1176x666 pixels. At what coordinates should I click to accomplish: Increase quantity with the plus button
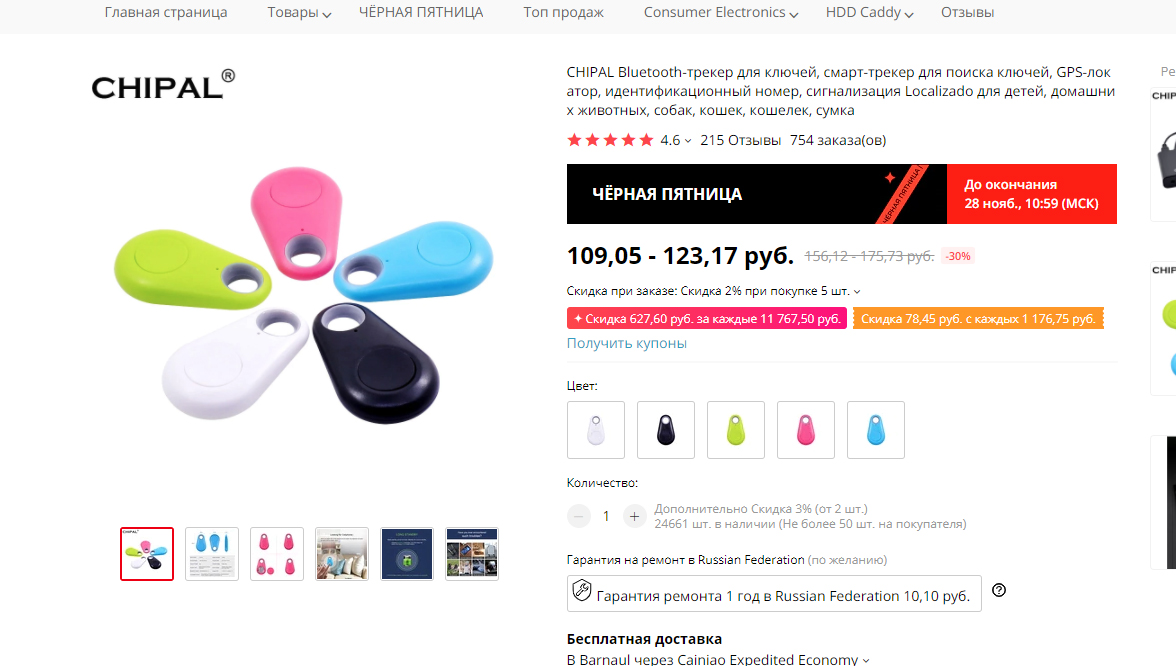[634, 516]
